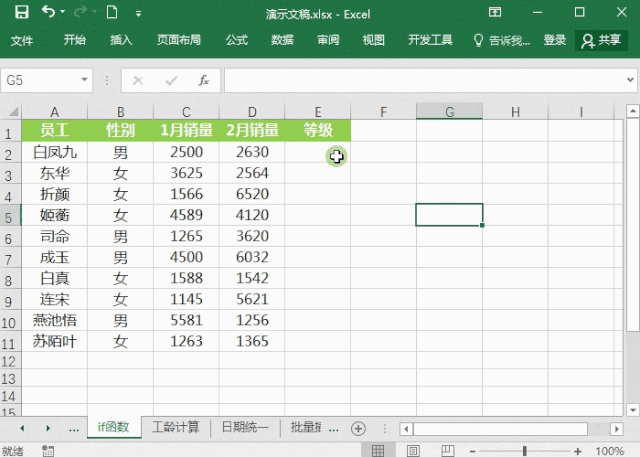
Task: Click cell with value 1365
Action: click(252, 341)
